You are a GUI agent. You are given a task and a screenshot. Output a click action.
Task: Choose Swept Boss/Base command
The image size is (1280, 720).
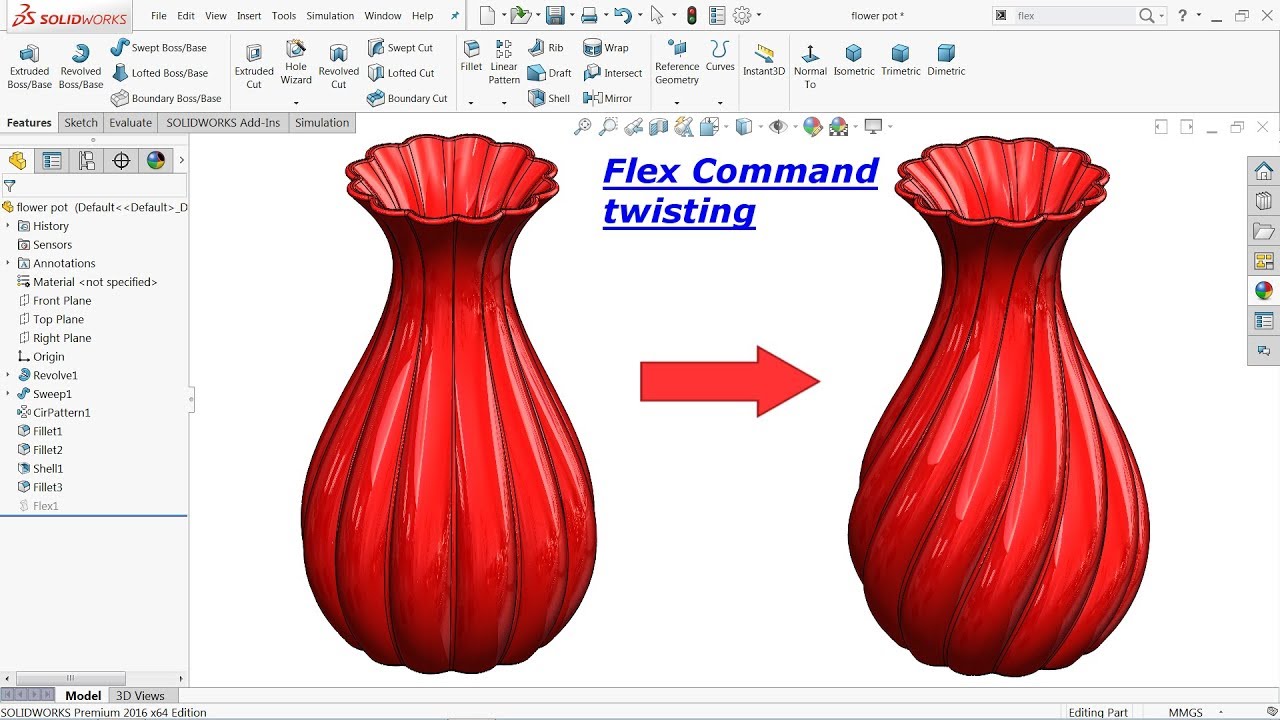tap(158, 48)
